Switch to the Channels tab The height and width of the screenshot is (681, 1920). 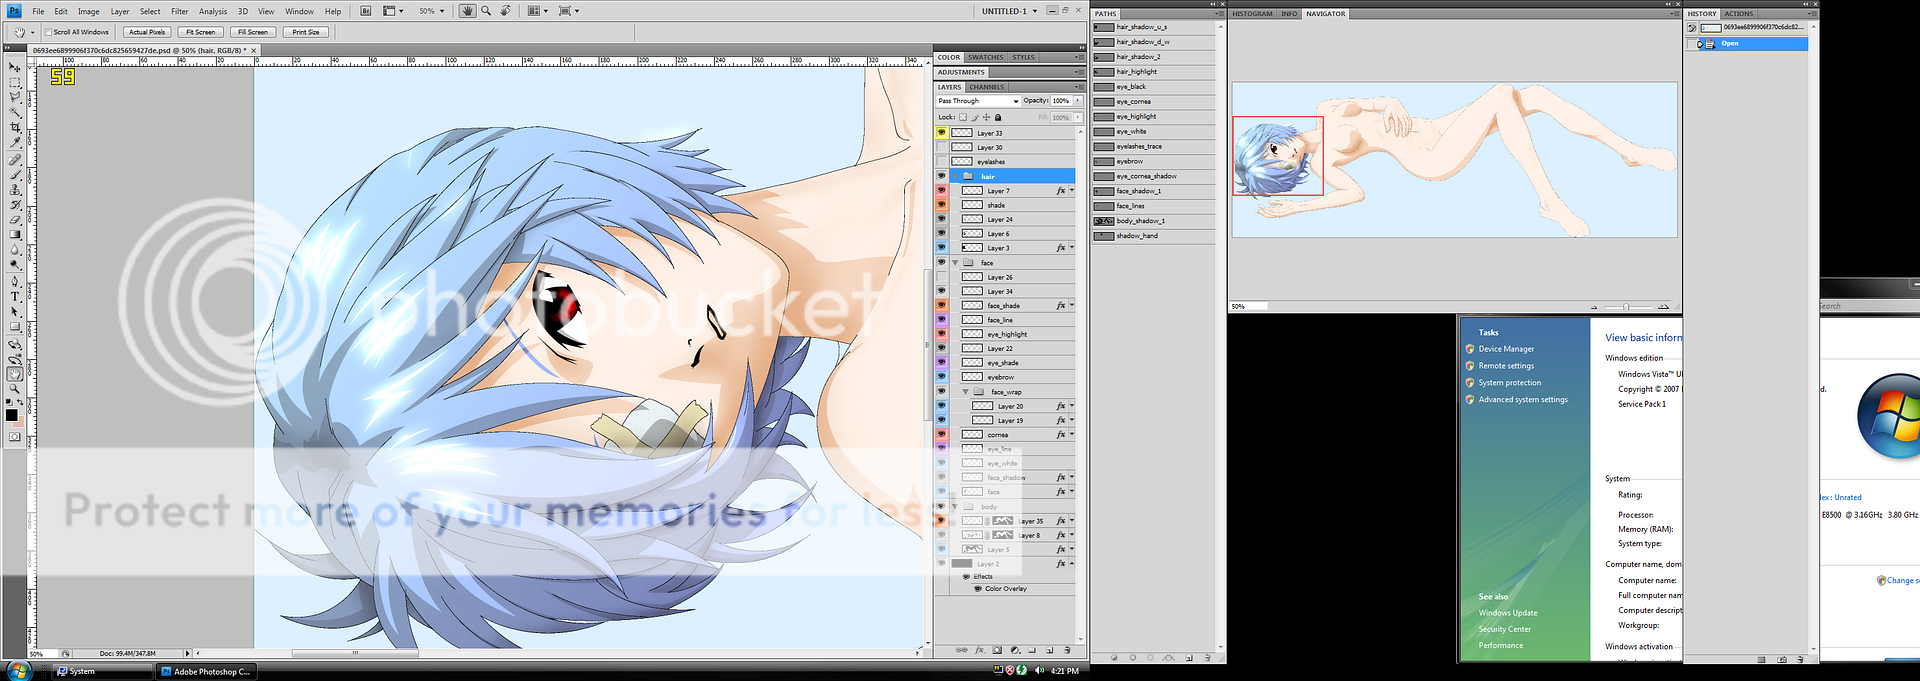point(986,87)
